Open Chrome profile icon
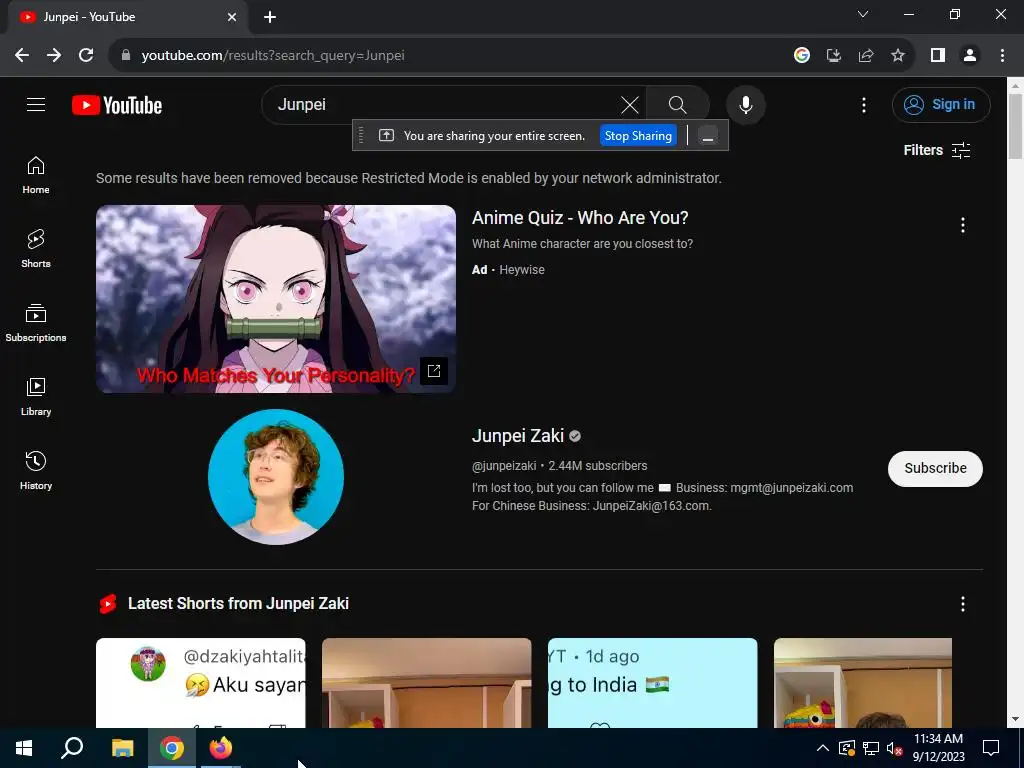The width and height of the screenshot is (1024, 768). pyautogui.click(x=970, y=56)
